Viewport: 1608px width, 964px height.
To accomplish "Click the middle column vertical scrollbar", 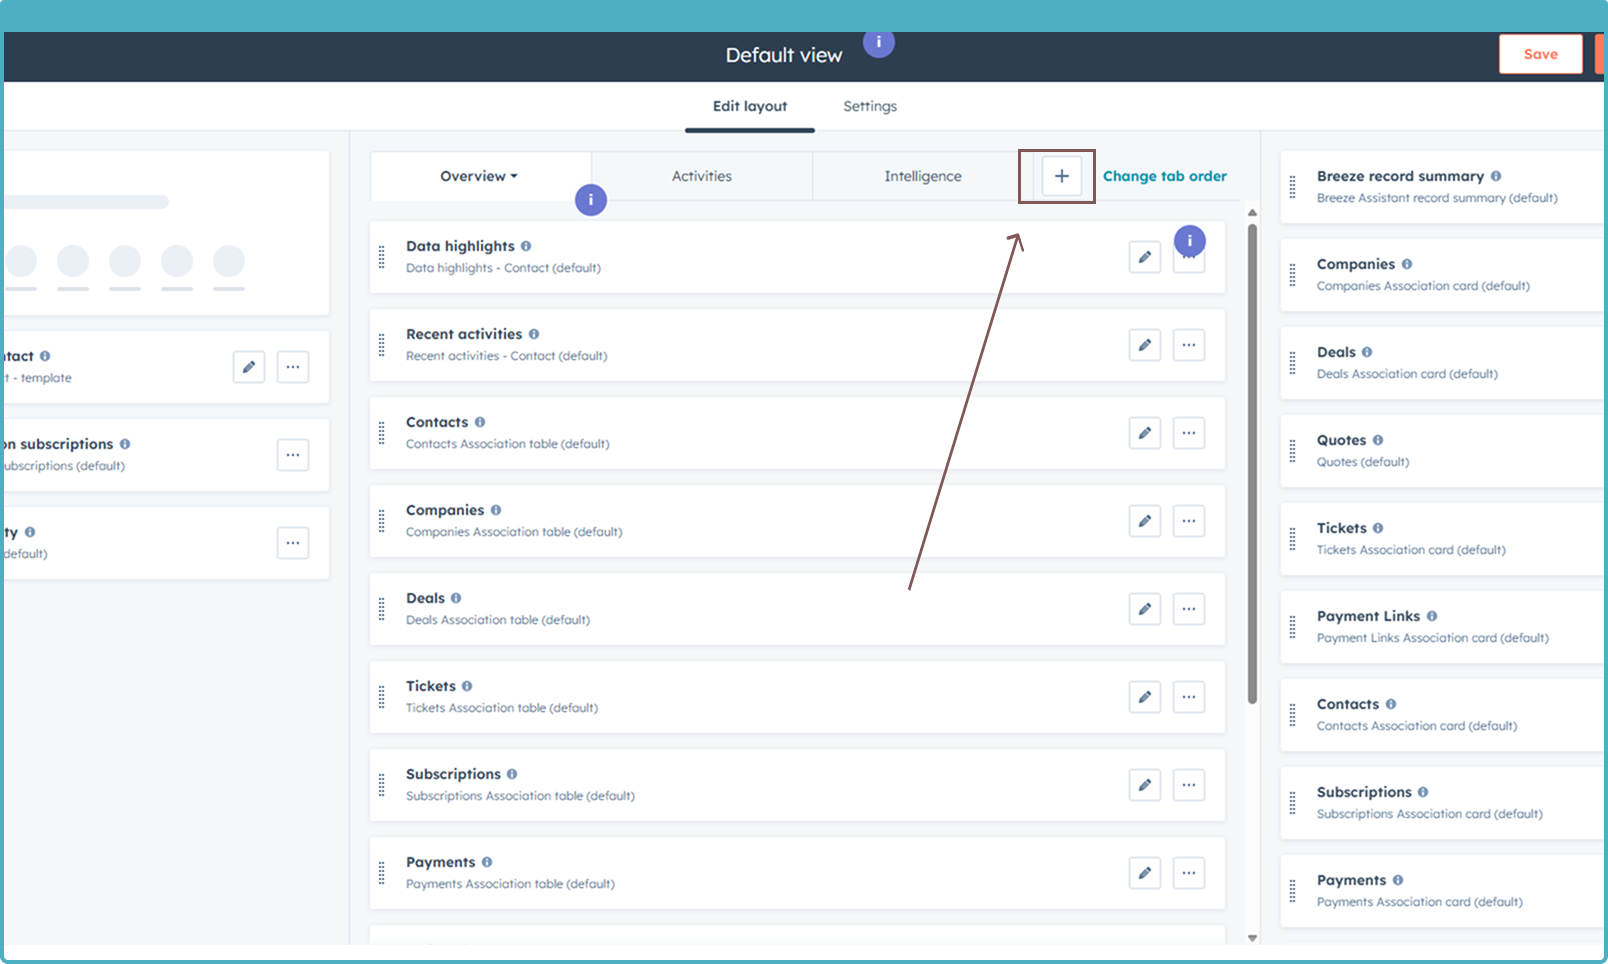I will coord(1252,460).
